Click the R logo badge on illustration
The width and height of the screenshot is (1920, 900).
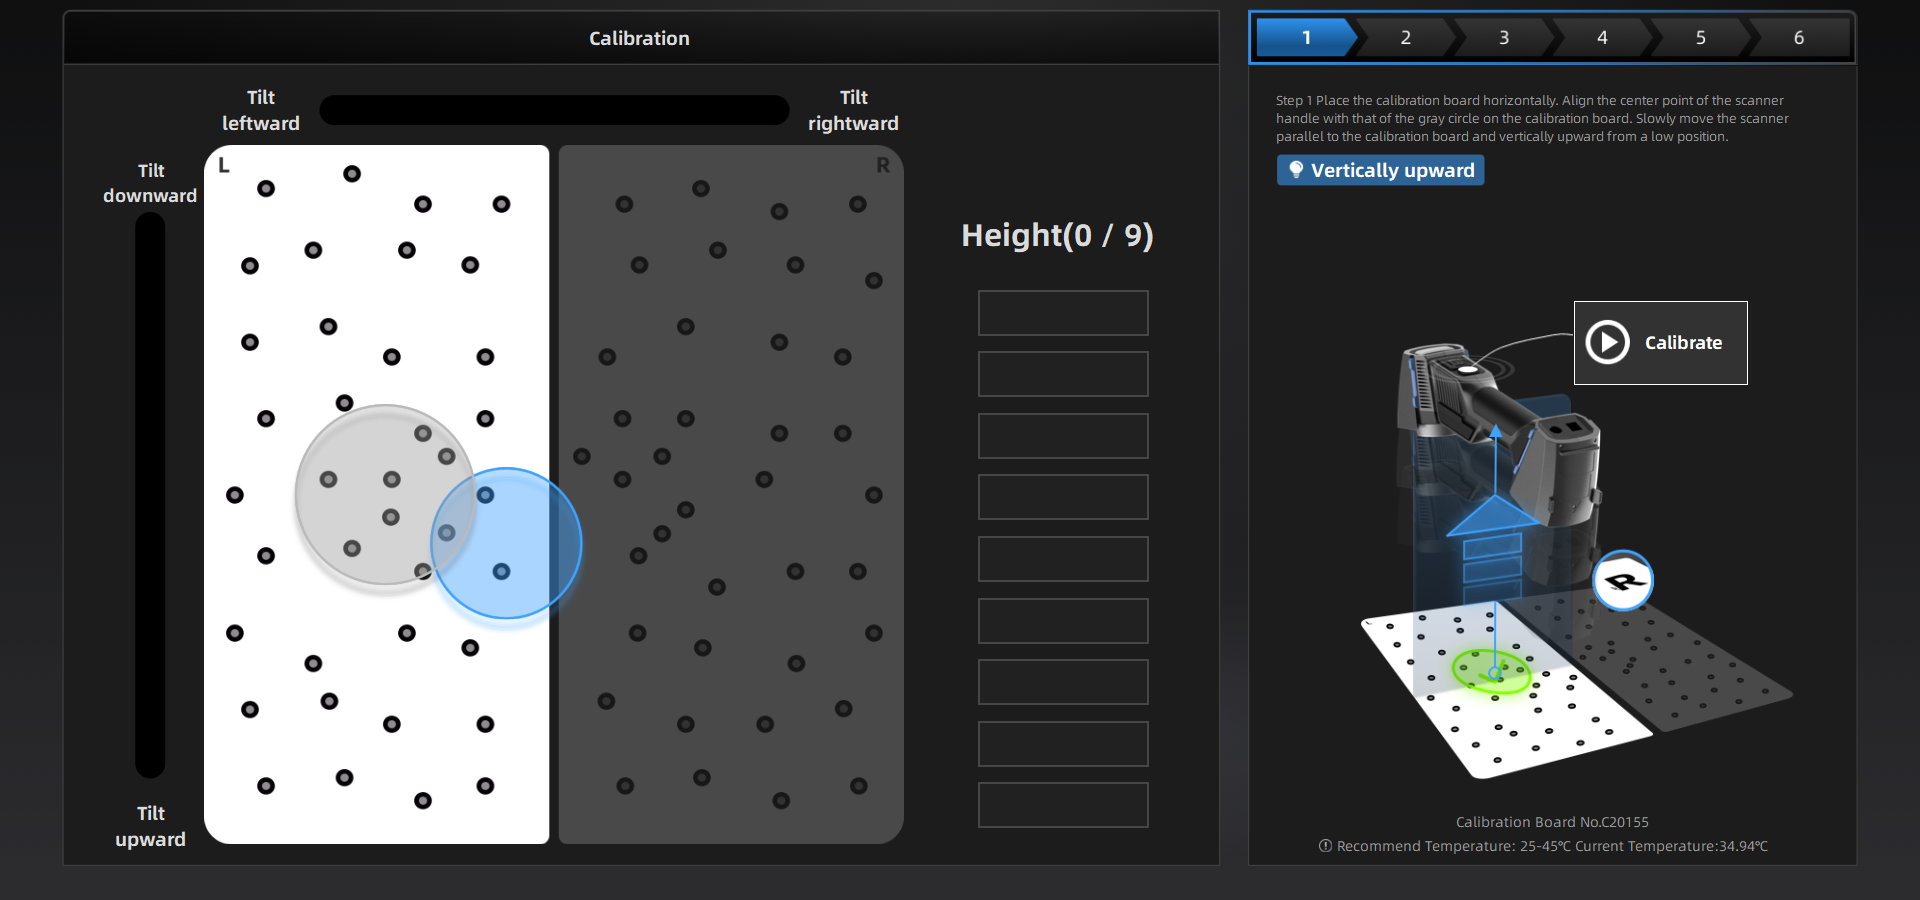[x=1622, y=581]
